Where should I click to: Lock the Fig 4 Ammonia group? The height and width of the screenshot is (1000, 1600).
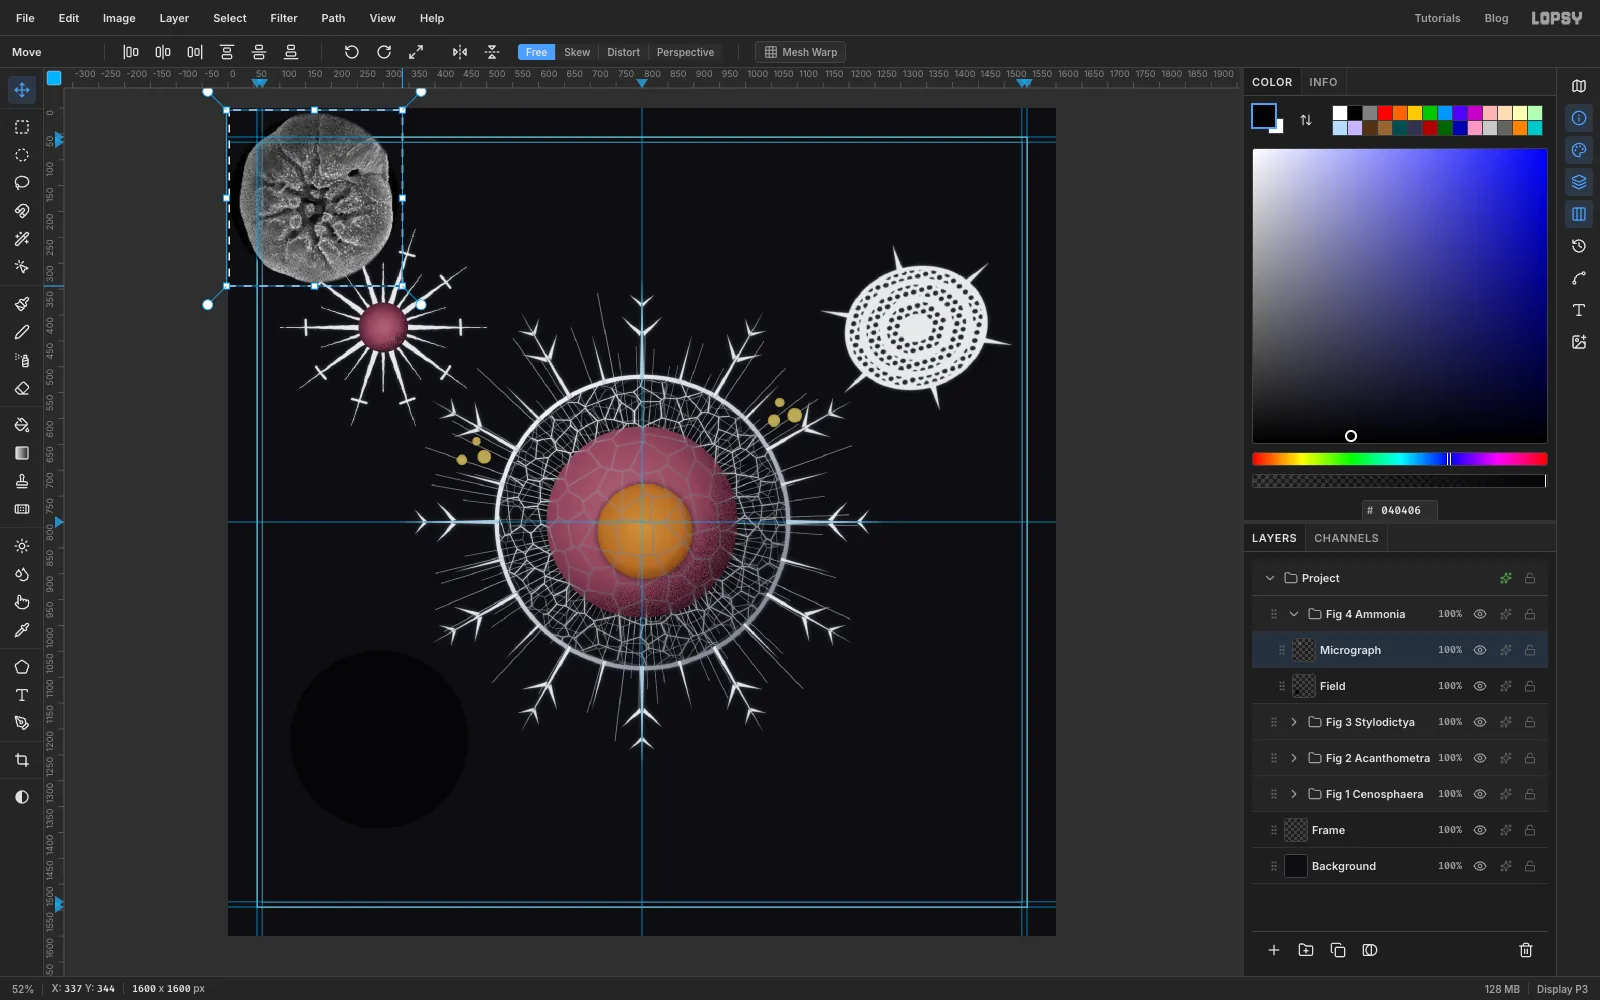point(1530,614)
